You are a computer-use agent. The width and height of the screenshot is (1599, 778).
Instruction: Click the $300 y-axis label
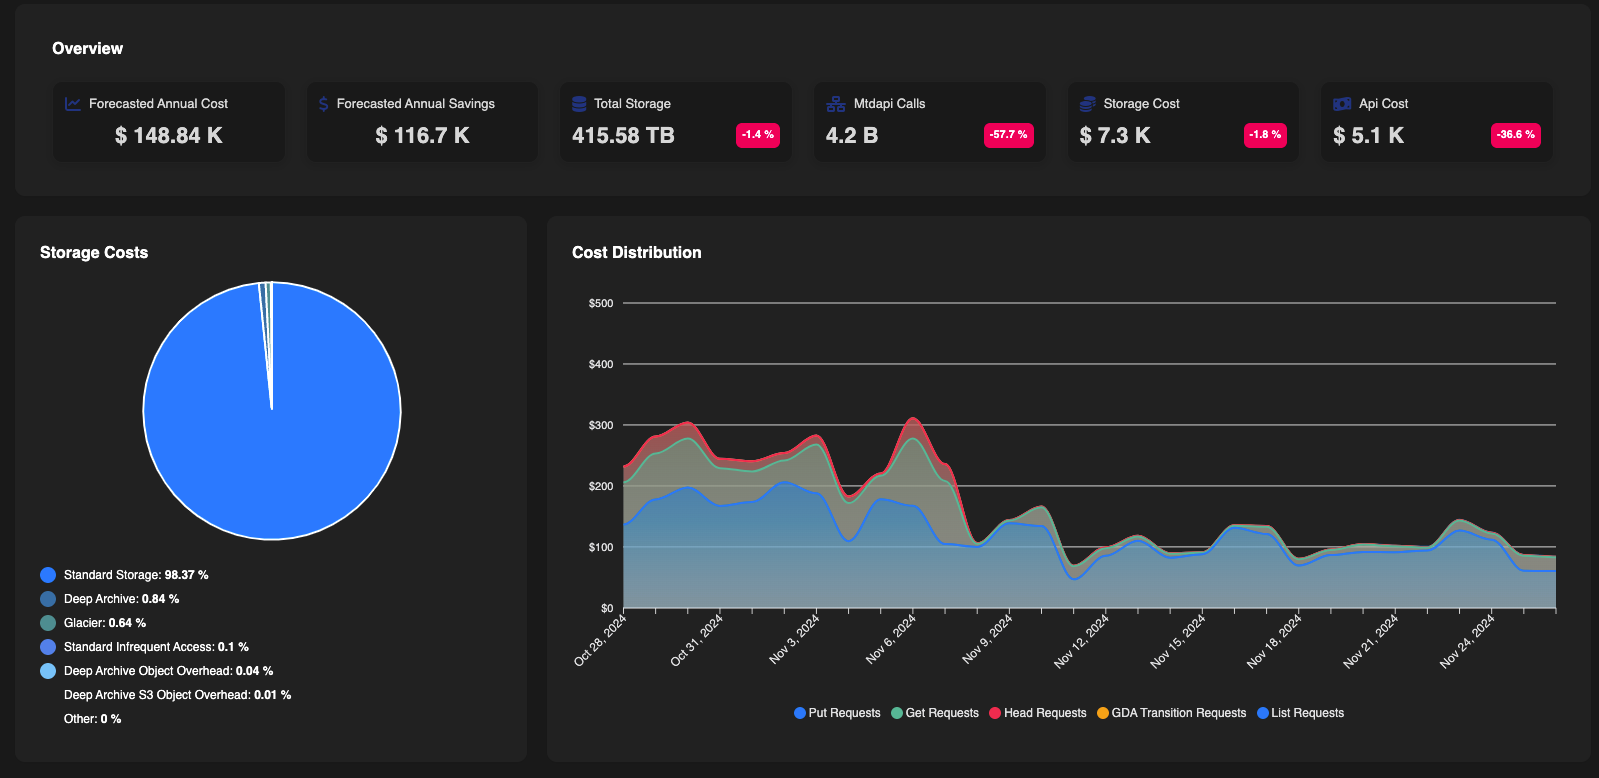pos(601,425)
